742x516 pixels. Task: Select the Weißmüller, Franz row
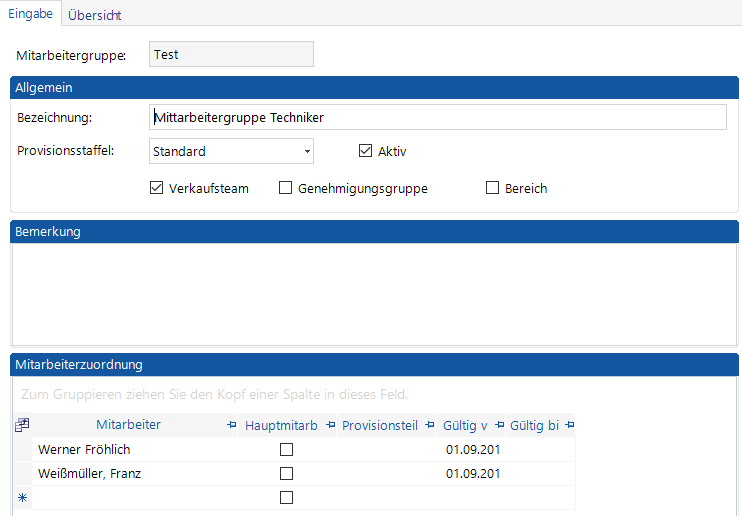pyautogui.click(x=89, y=474)
